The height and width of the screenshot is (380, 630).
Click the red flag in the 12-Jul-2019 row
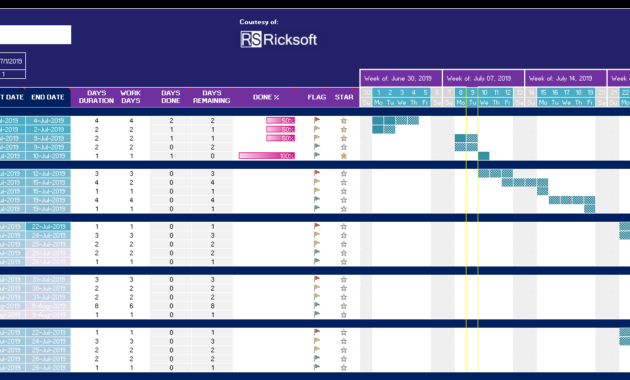317,173
